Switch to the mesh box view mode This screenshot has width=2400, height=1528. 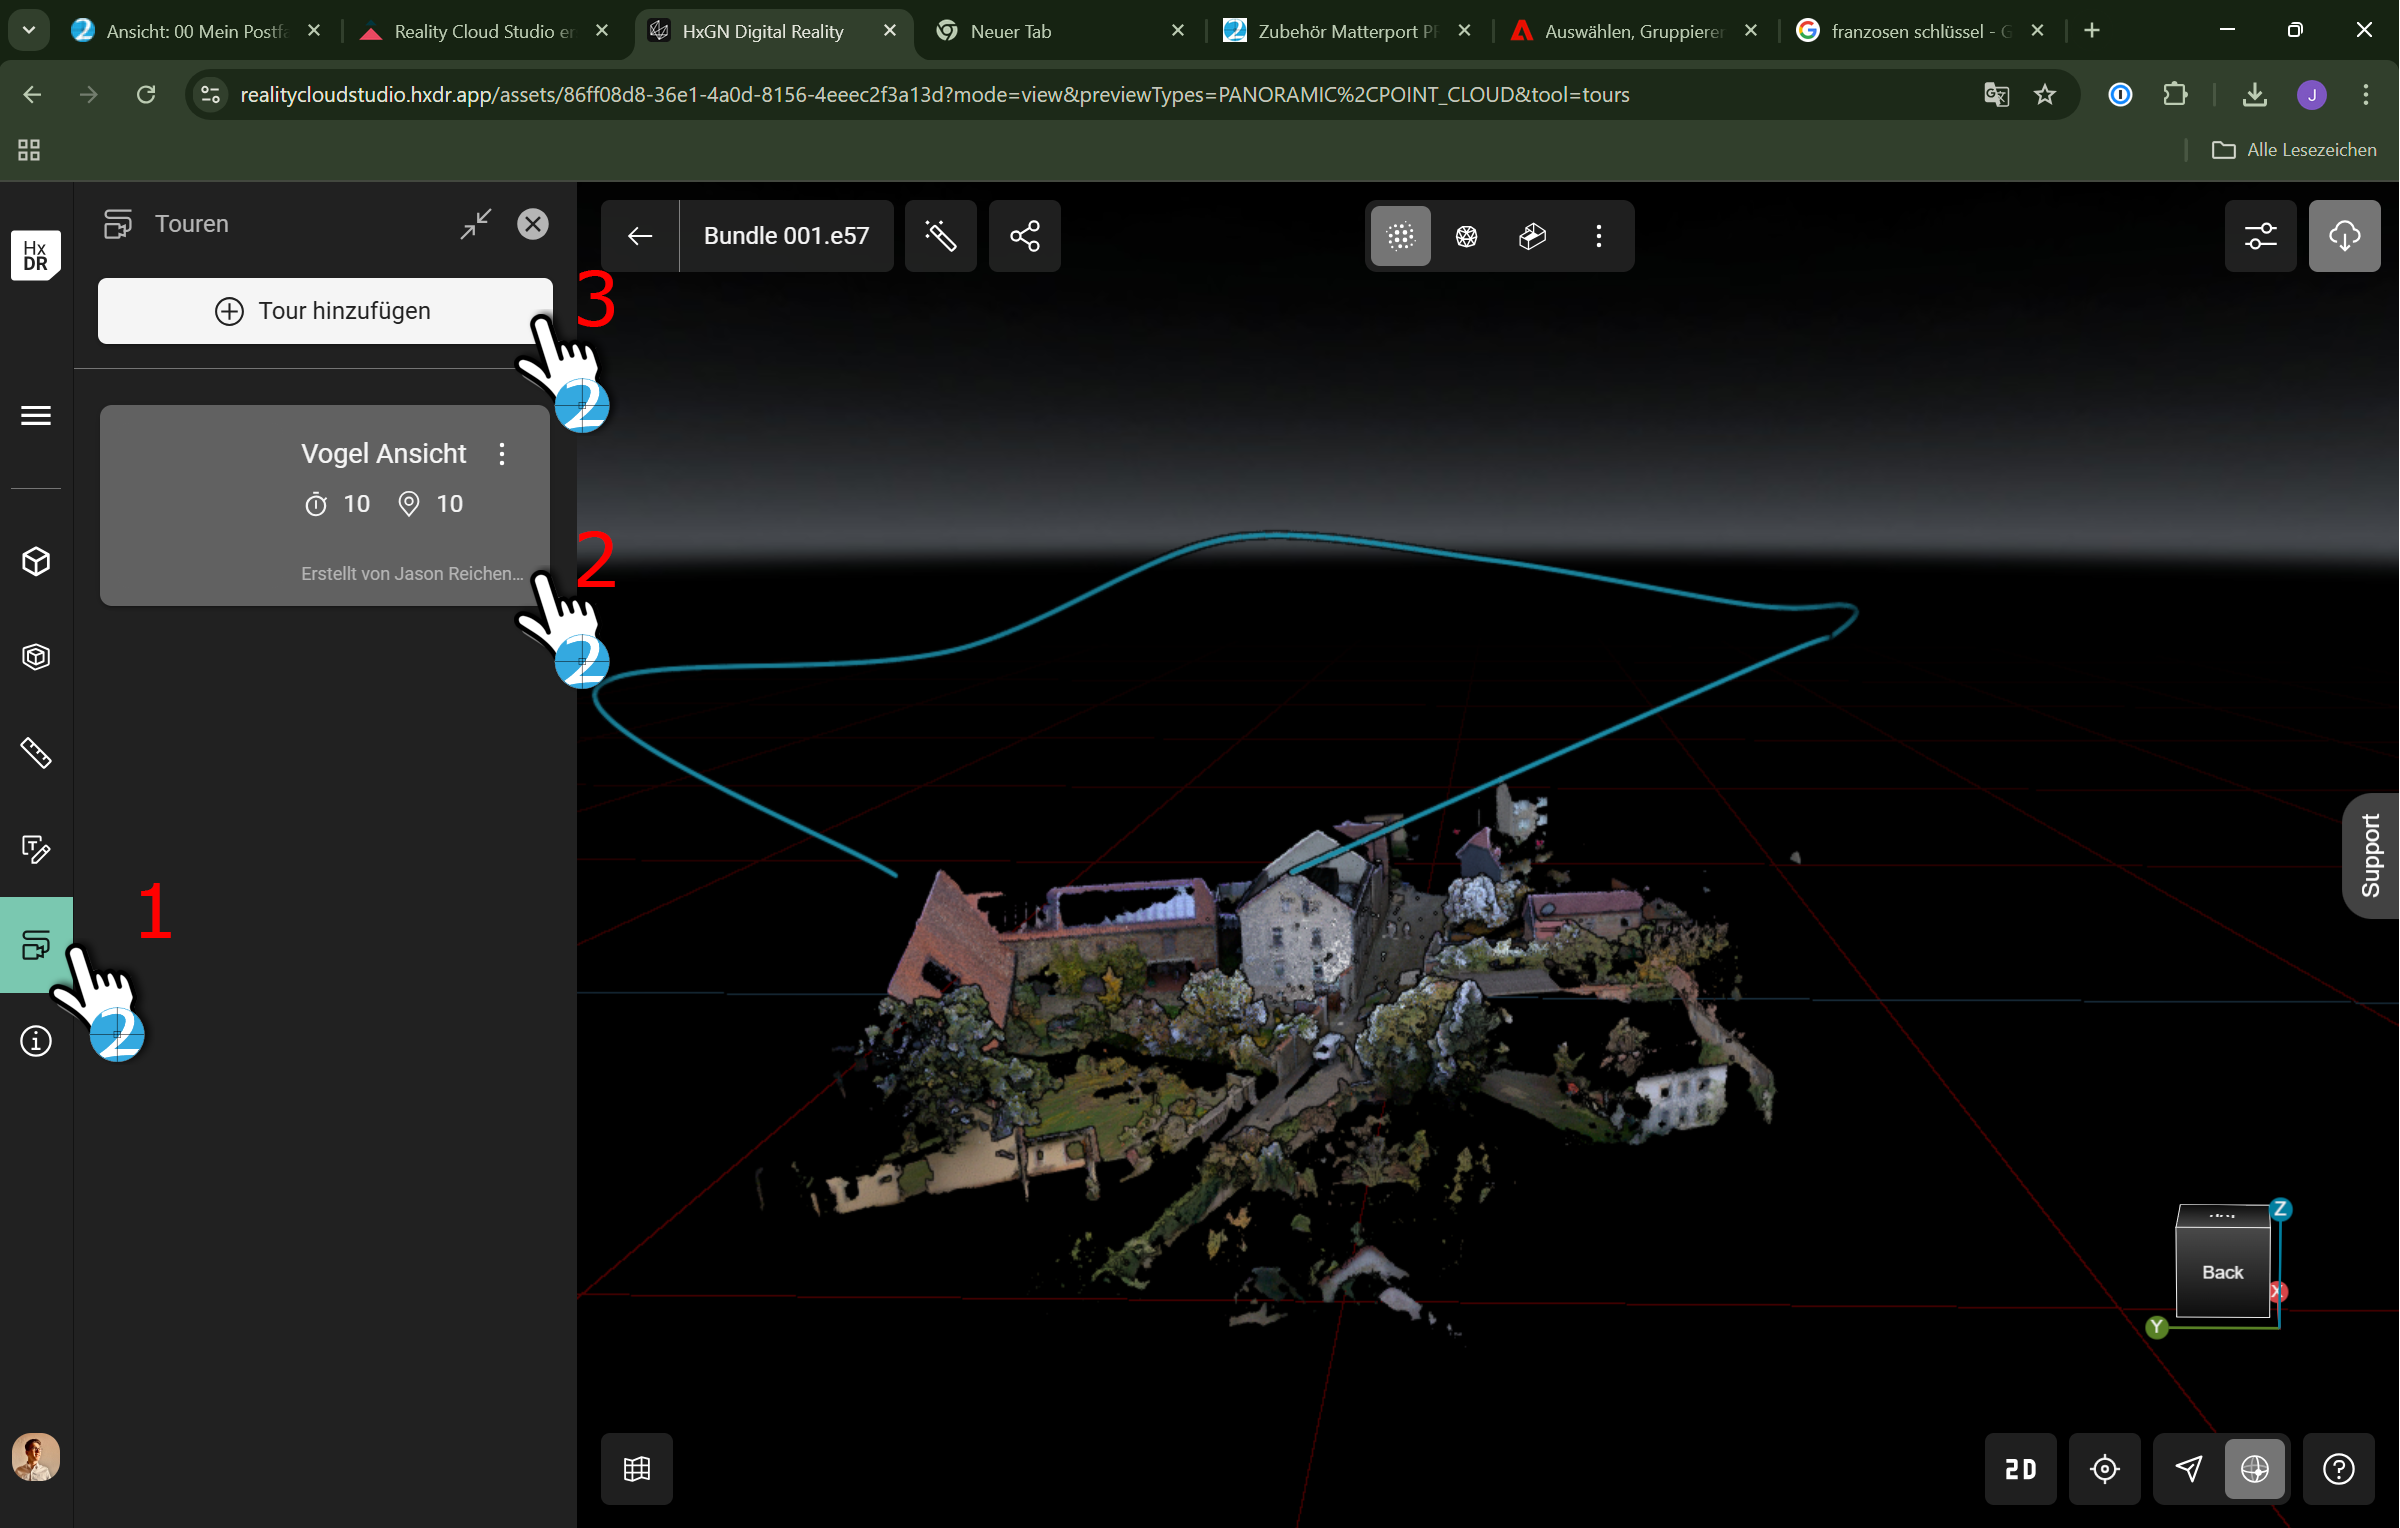[x=1533, y=236]
